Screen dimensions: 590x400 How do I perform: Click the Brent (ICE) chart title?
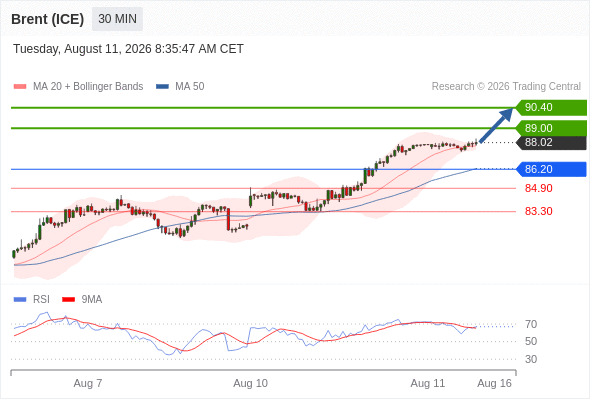click(47, 19)
